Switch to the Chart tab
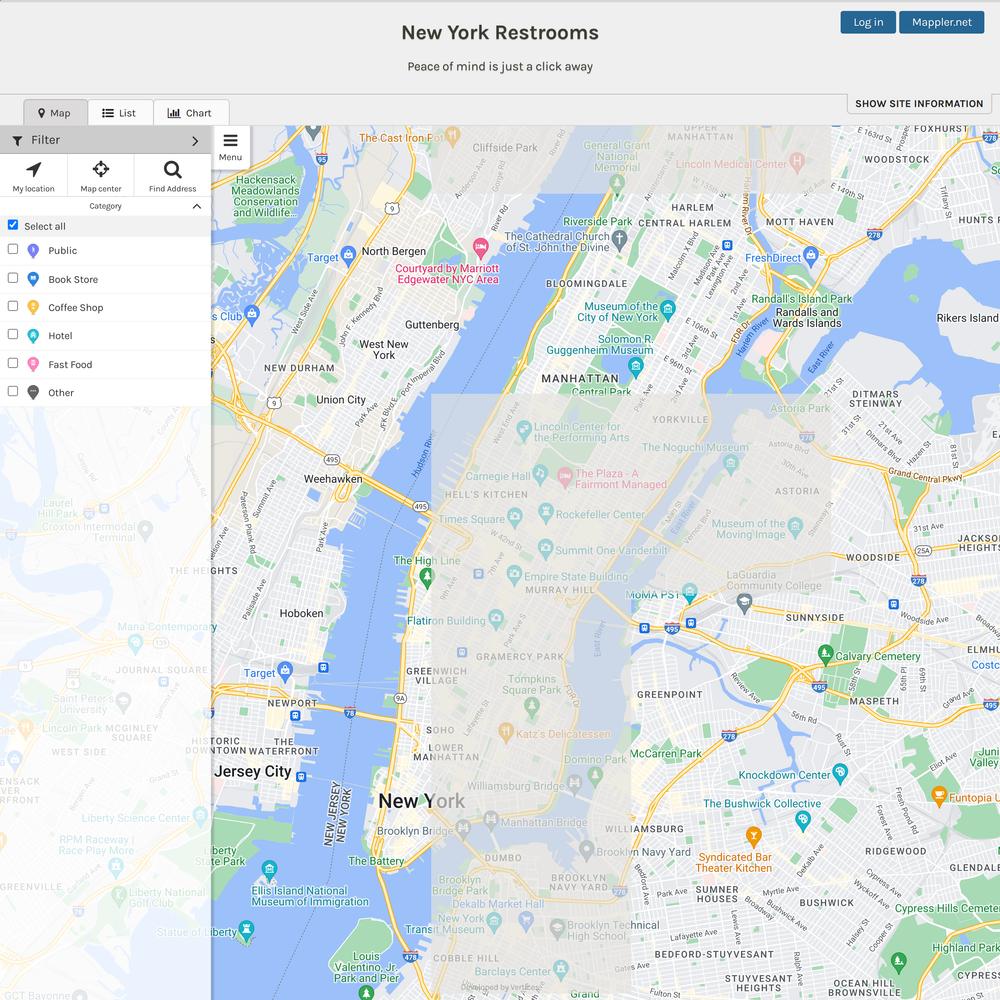 (191, 113)
